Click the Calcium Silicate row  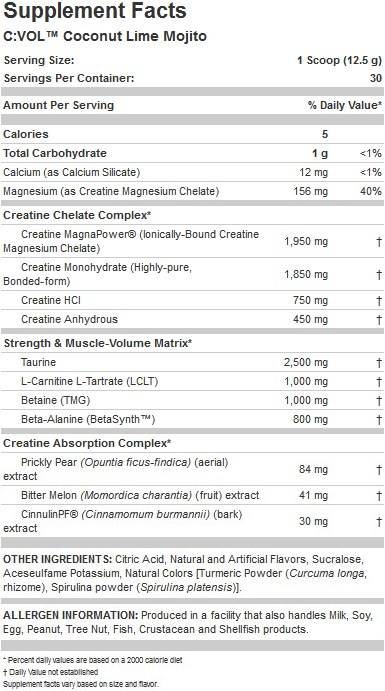pyautogui.click(x=192, y=172)
